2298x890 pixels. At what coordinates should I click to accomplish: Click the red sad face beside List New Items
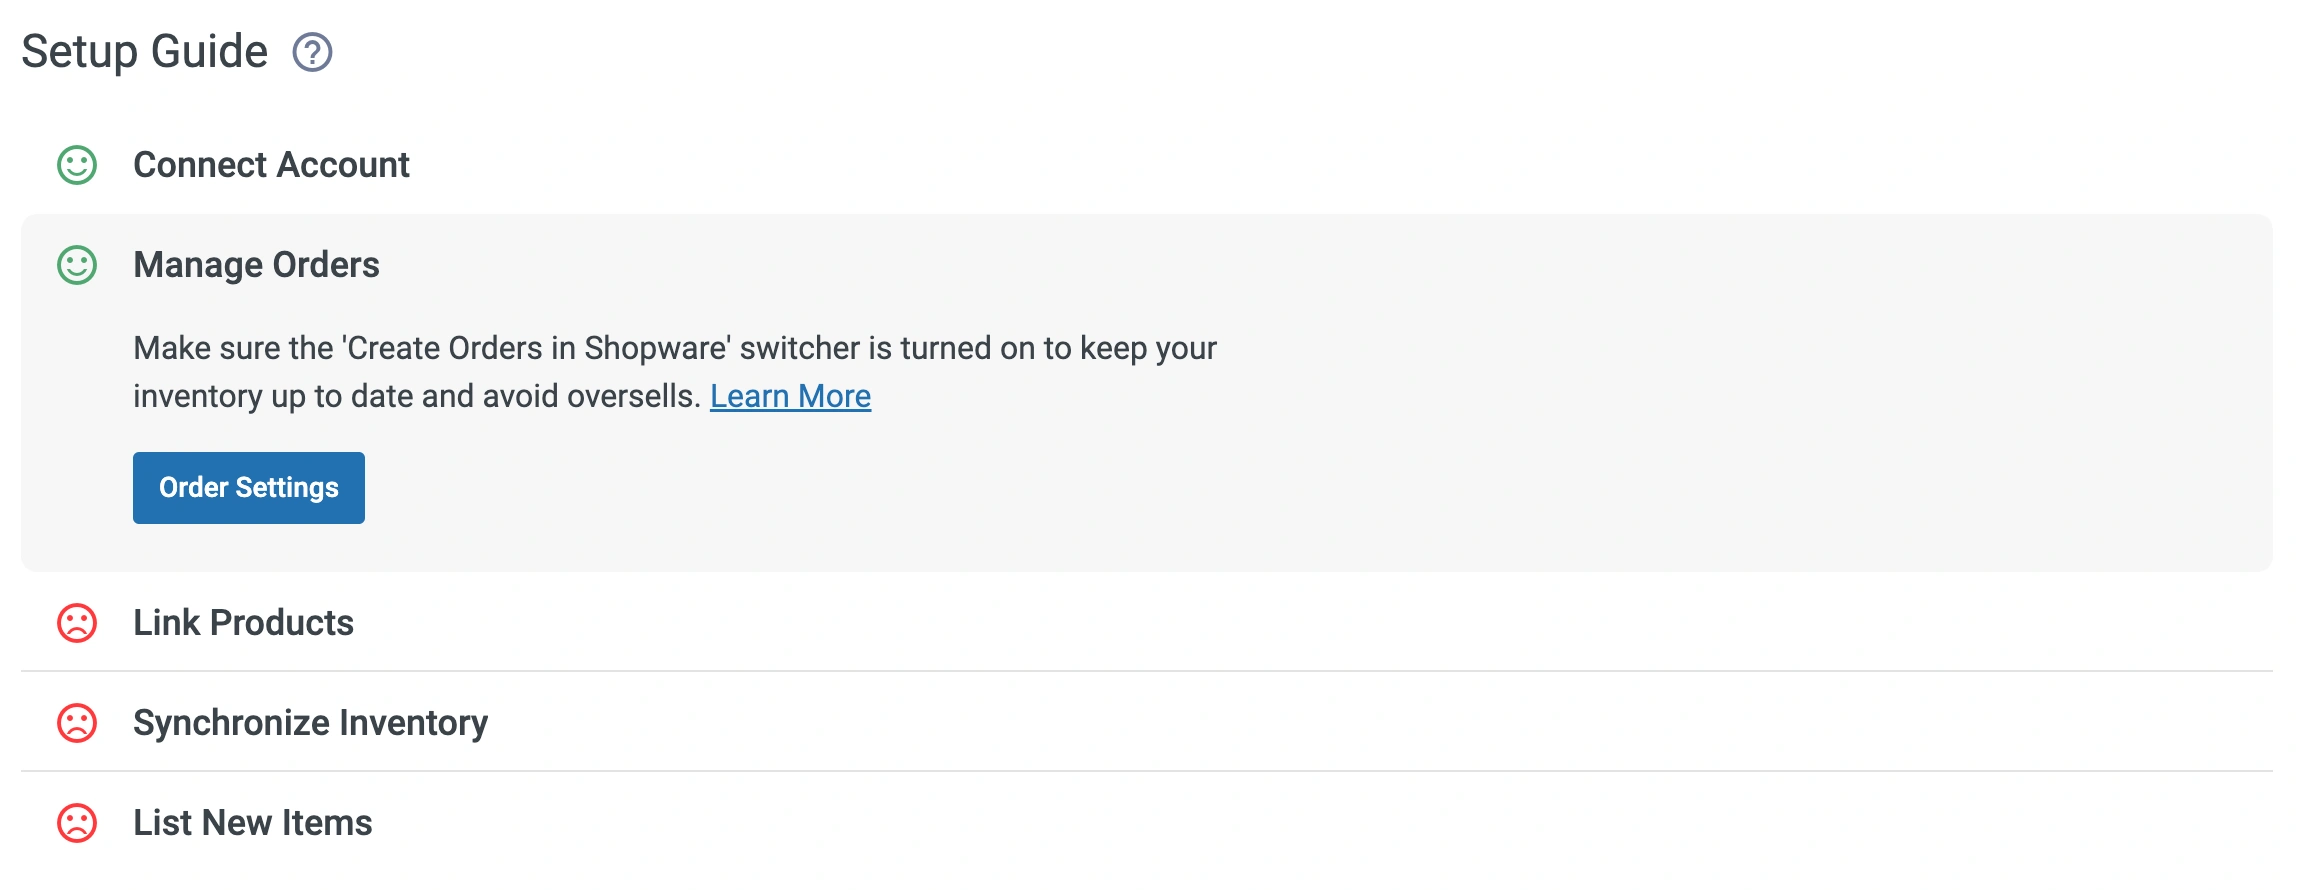(77, 823)
